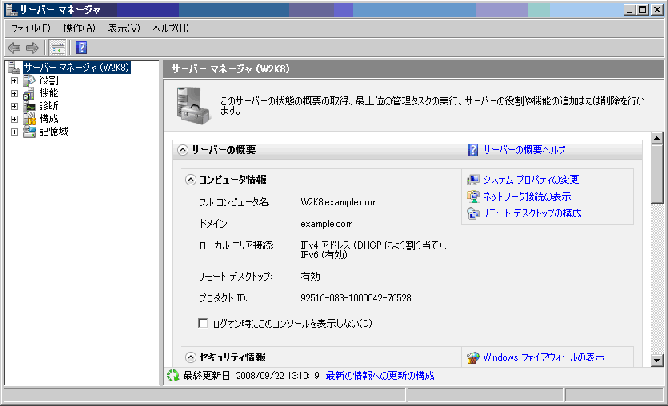Click the Back arrow toolbar icon

(x=14, y=48)
